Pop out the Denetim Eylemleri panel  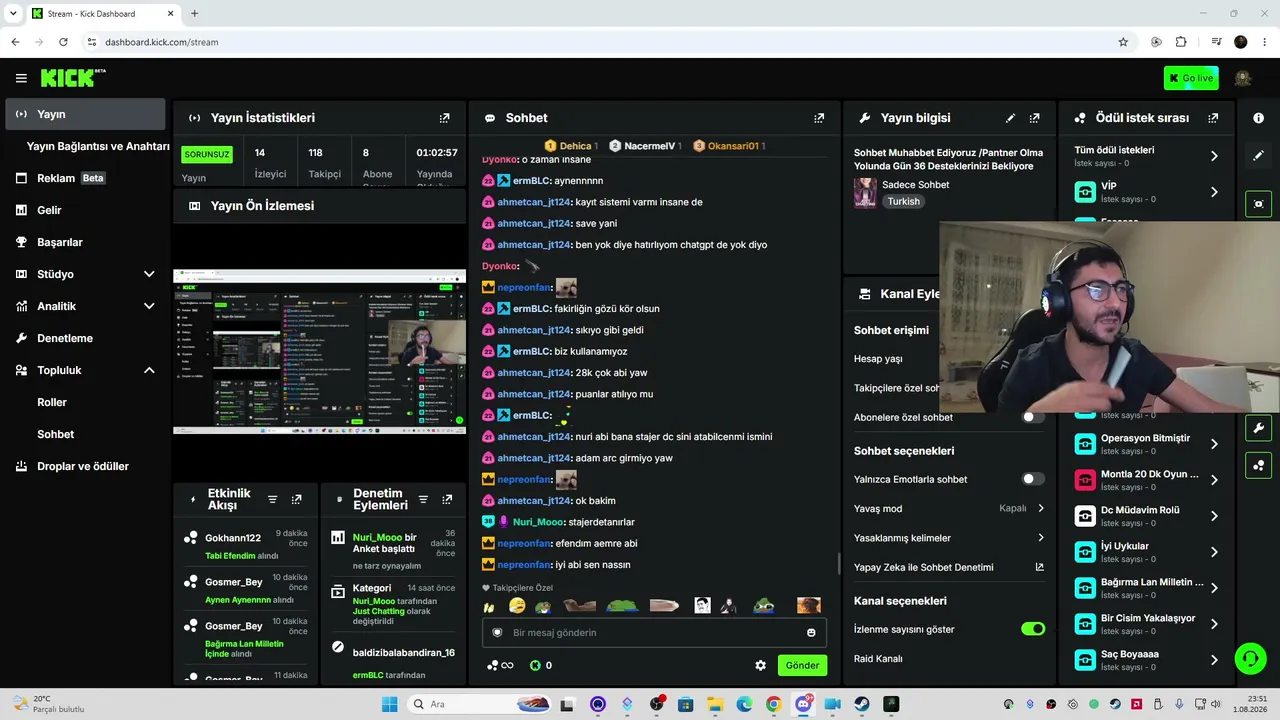(x=447, y=499)
